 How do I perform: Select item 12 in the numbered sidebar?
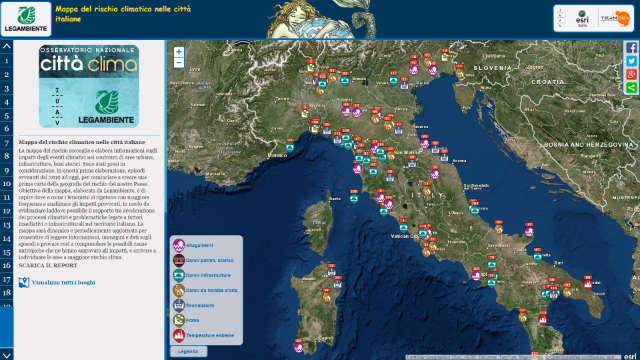click(x=7, y=211)
